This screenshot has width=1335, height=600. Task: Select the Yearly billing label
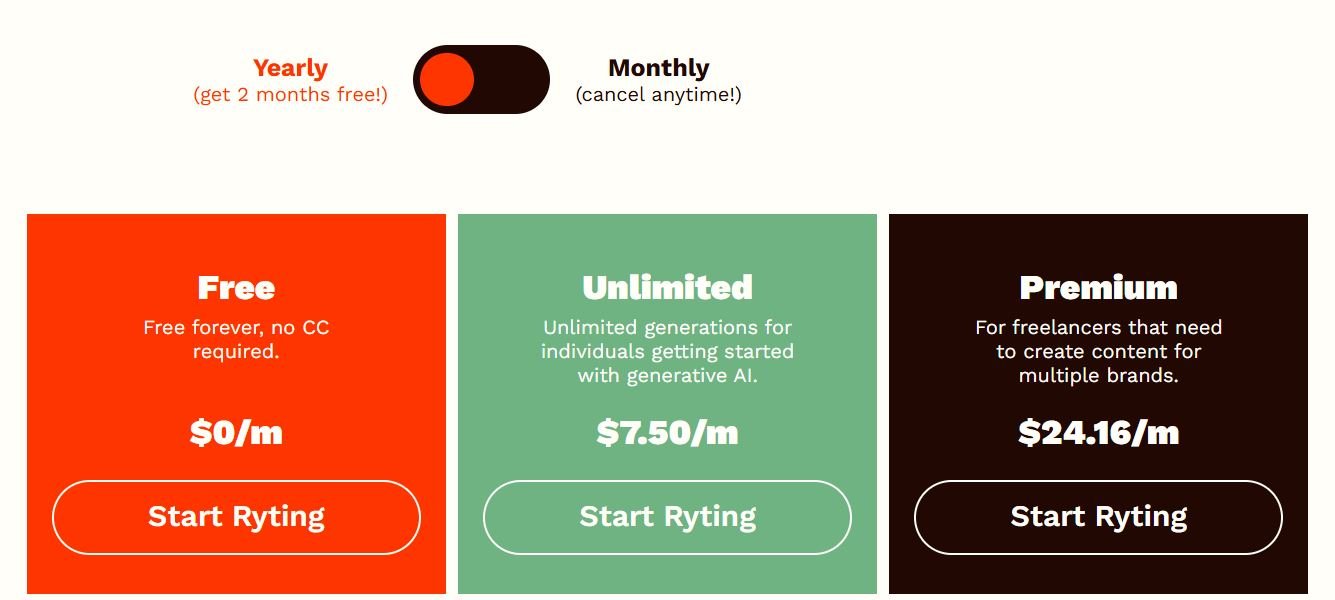coord(290,68)
